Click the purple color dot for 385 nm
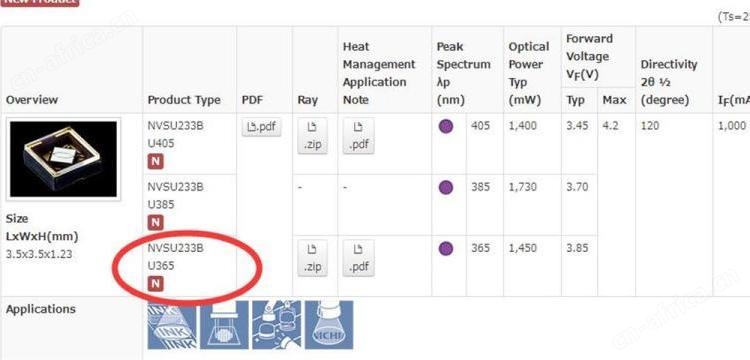Image resolution: width=750 pixels, height=360 pixels. pyautogui.click(x=446, y=187)
